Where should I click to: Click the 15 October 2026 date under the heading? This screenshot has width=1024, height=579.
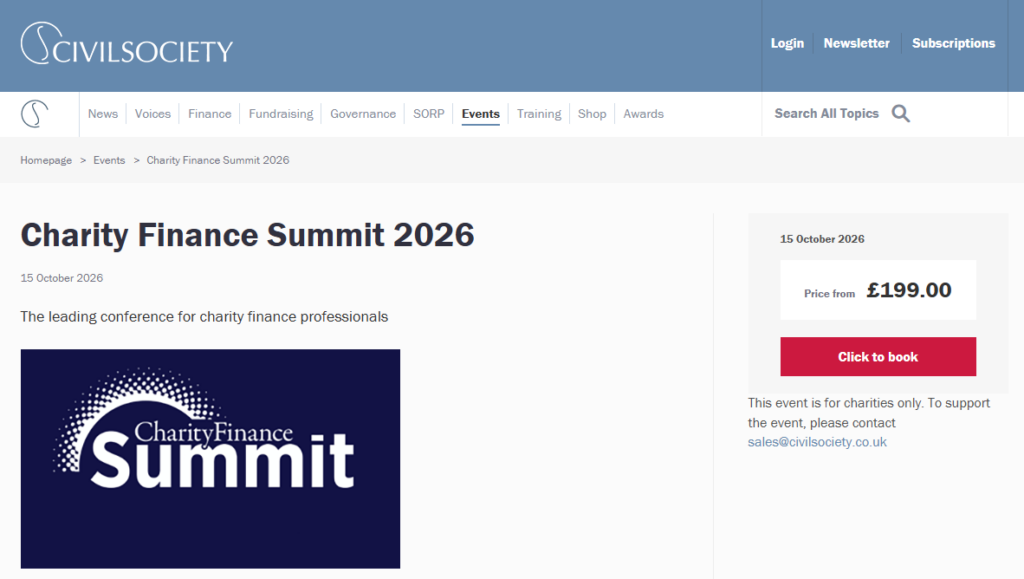click(x=61, y=278)
